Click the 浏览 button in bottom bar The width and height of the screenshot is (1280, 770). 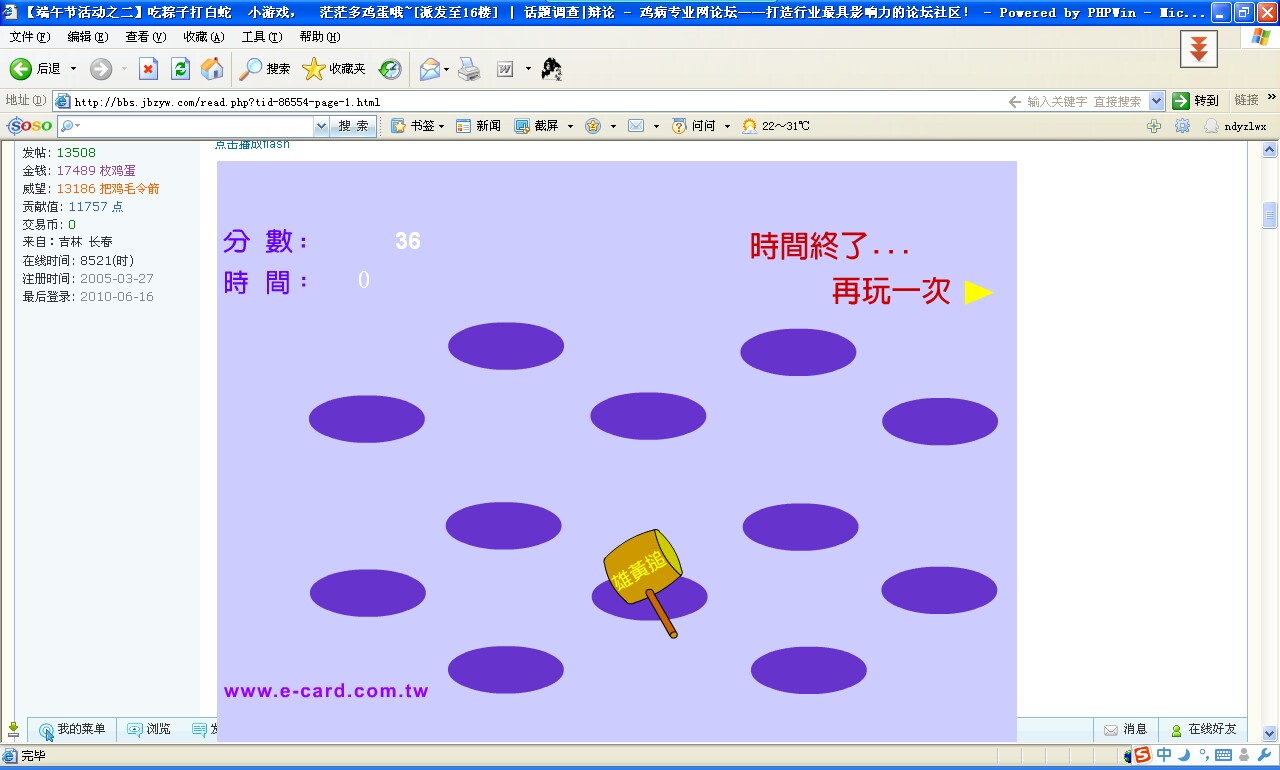[x=148, y=730]
